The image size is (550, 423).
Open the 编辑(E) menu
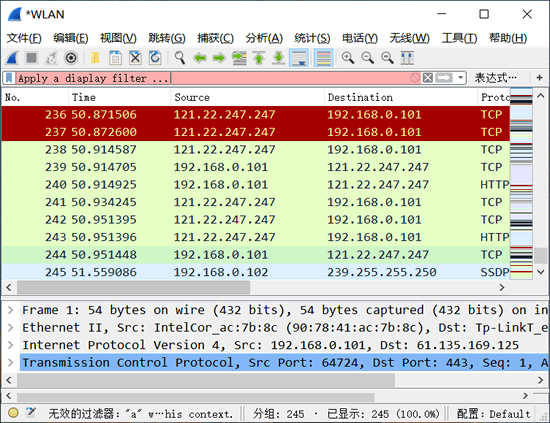click(71, 38)
